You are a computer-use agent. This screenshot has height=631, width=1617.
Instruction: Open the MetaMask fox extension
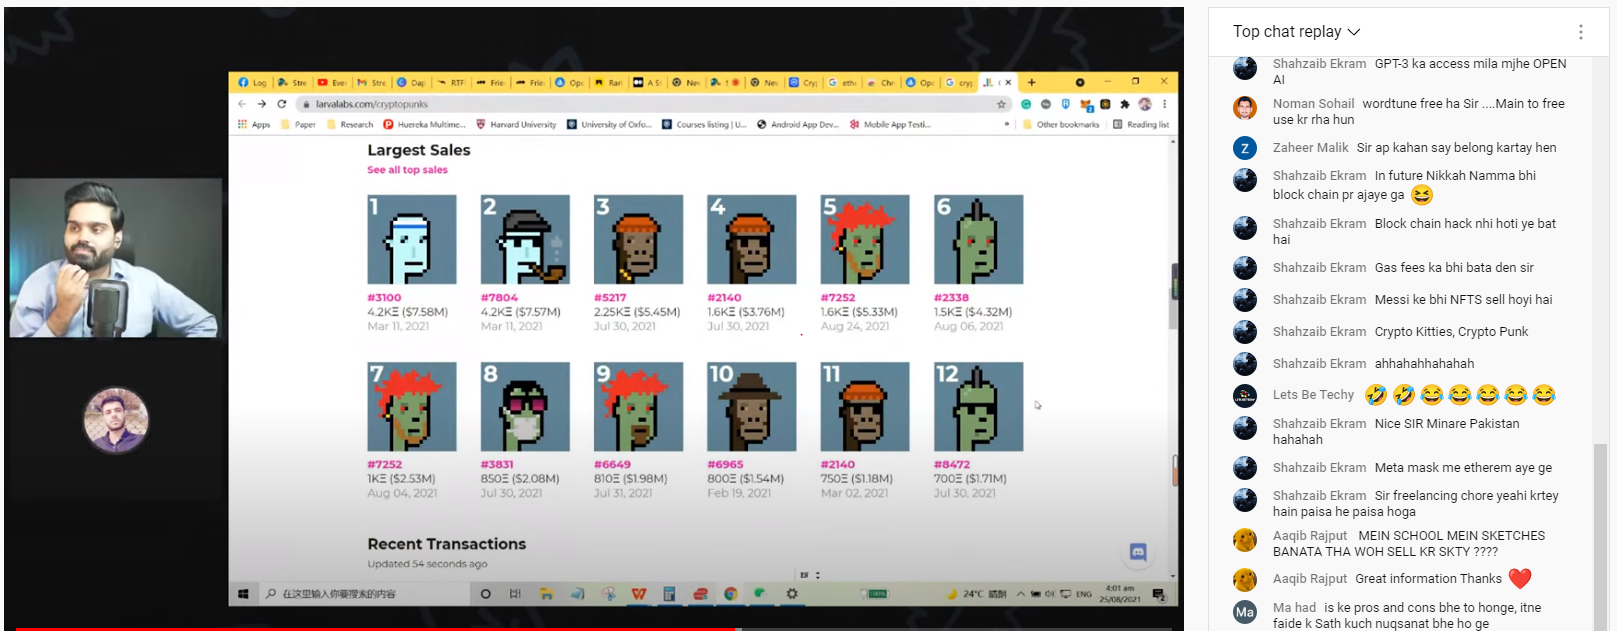point(1086,104)
